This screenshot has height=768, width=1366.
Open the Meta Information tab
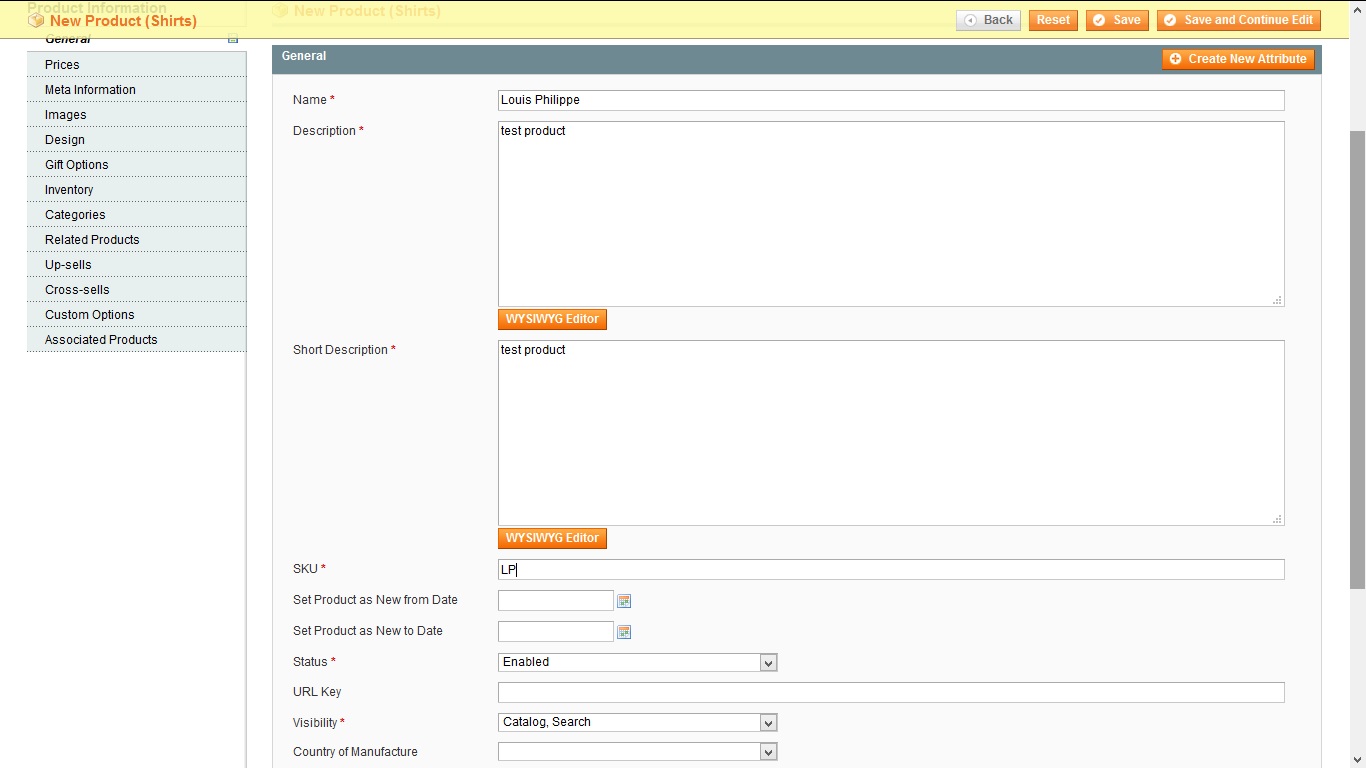136,90
